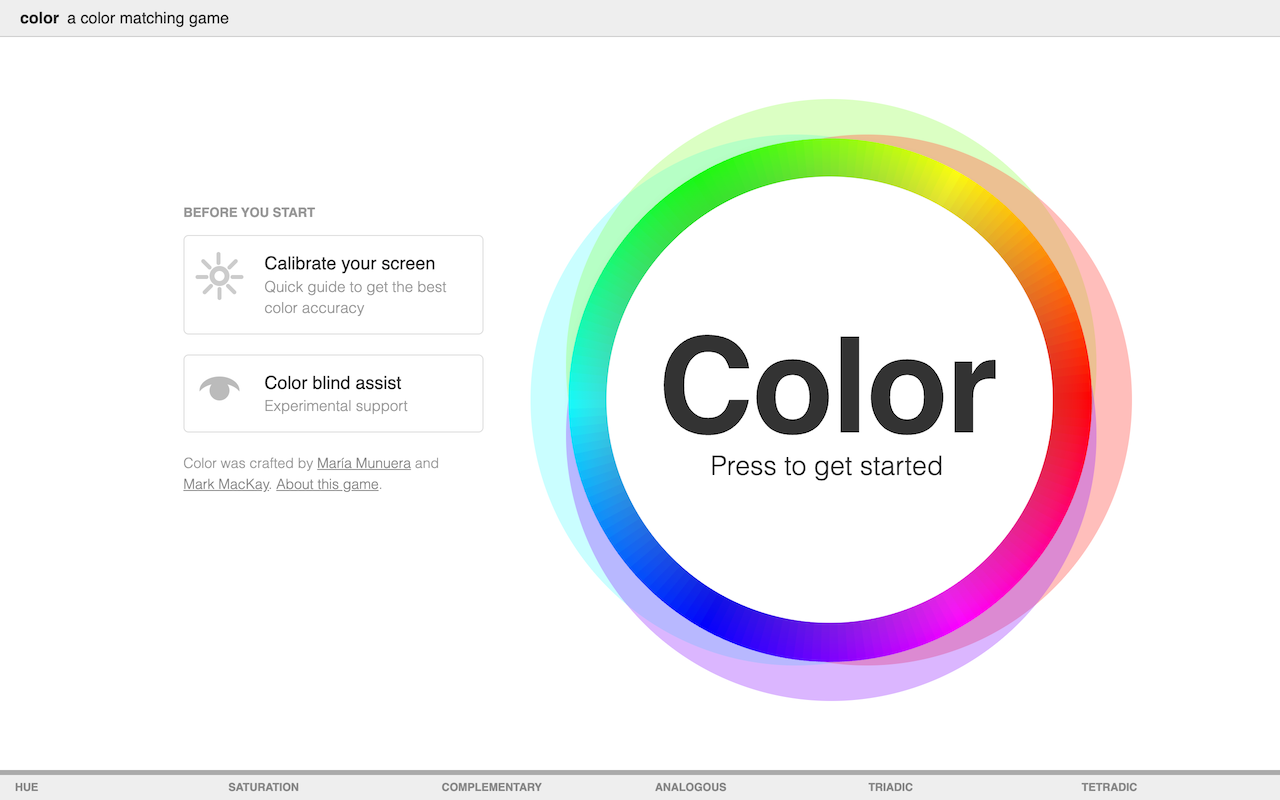Open the "Calibrate your screen" guide
This screenshot has height=800, width=1280.
point(333,284)
